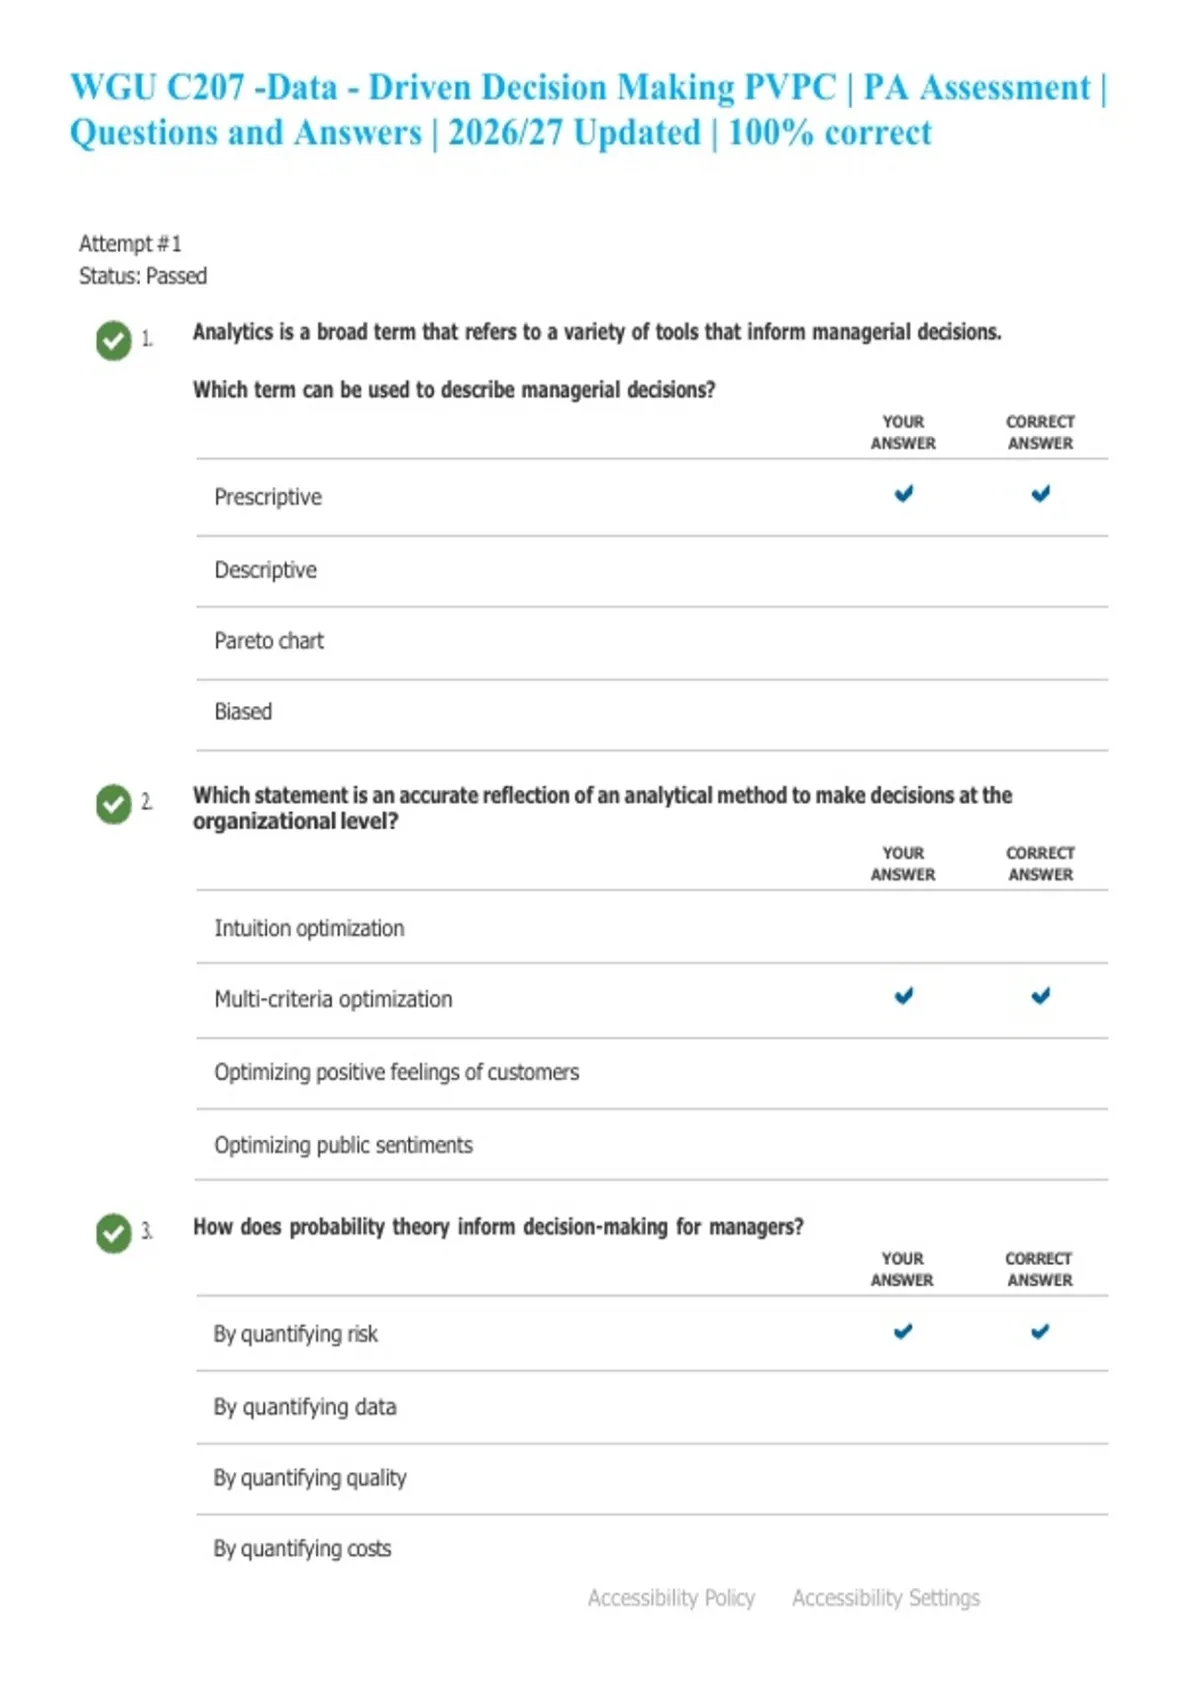The width and height of the screenshot is (1200, 1700).
Task: Select By quantifying data option
Action: (652, 1407)
